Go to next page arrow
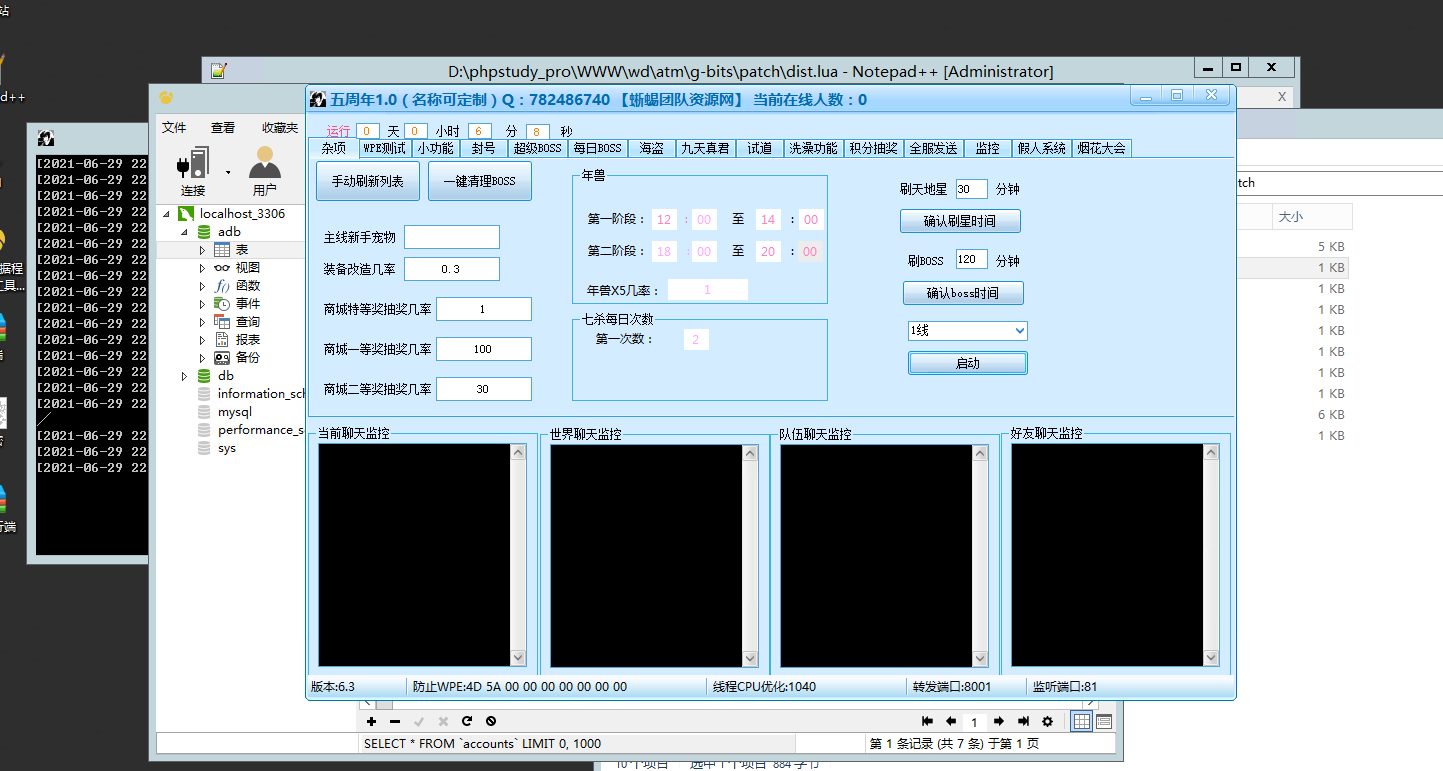 (x=999, y=721)
